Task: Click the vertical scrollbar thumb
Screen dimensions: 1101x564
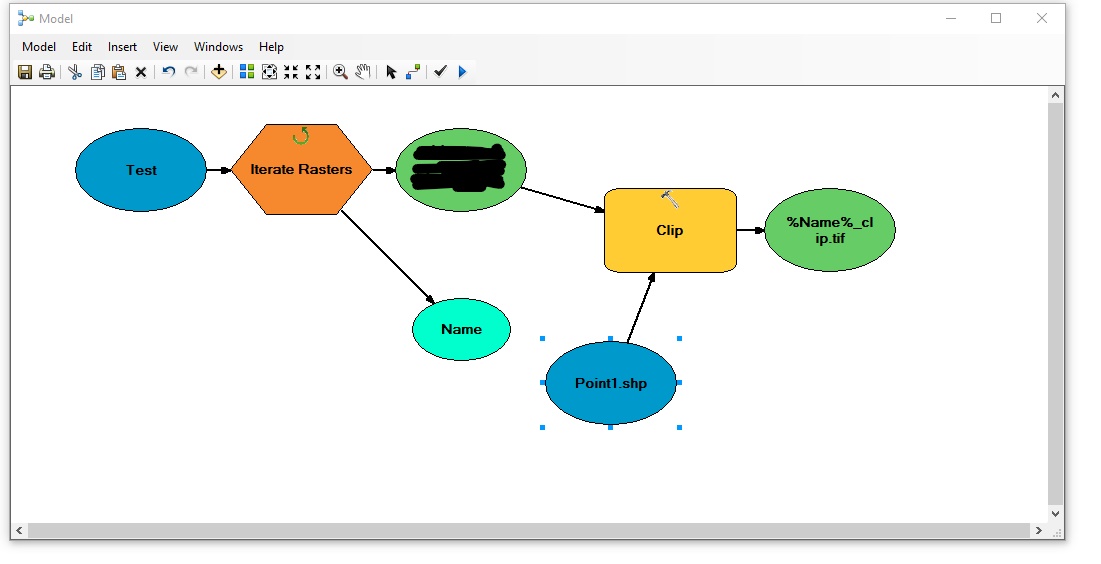Action: 1055,303
